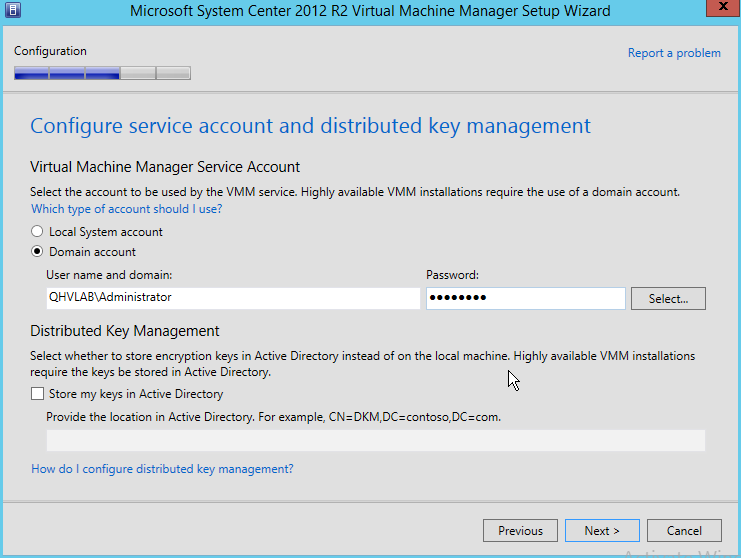Click the Distributed Key Management section heading
This screenshot has height=558, width=741.
125,331
